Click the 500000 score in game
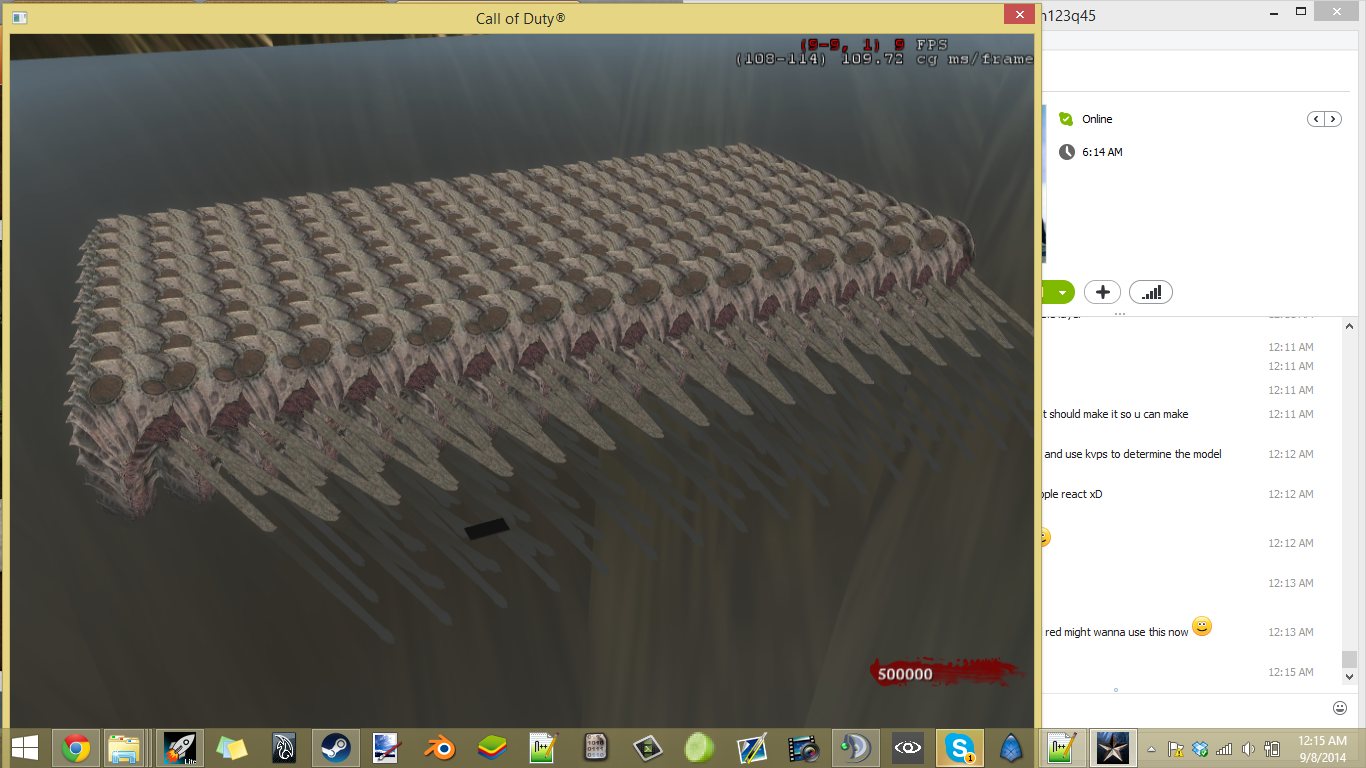Screen dimensions: 1366x768 905,674
